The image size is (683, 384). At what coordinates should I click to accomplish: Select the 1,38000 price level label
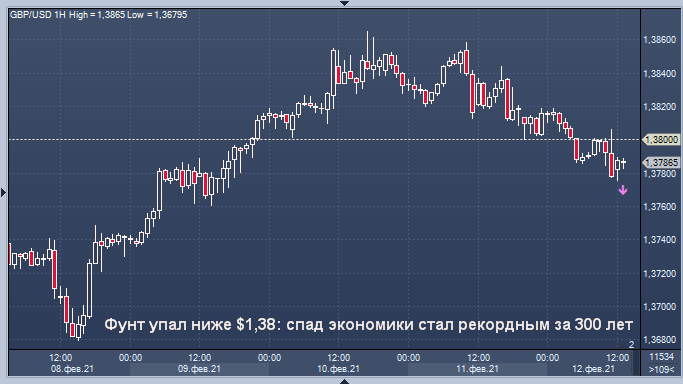click(x=661, y=139)
